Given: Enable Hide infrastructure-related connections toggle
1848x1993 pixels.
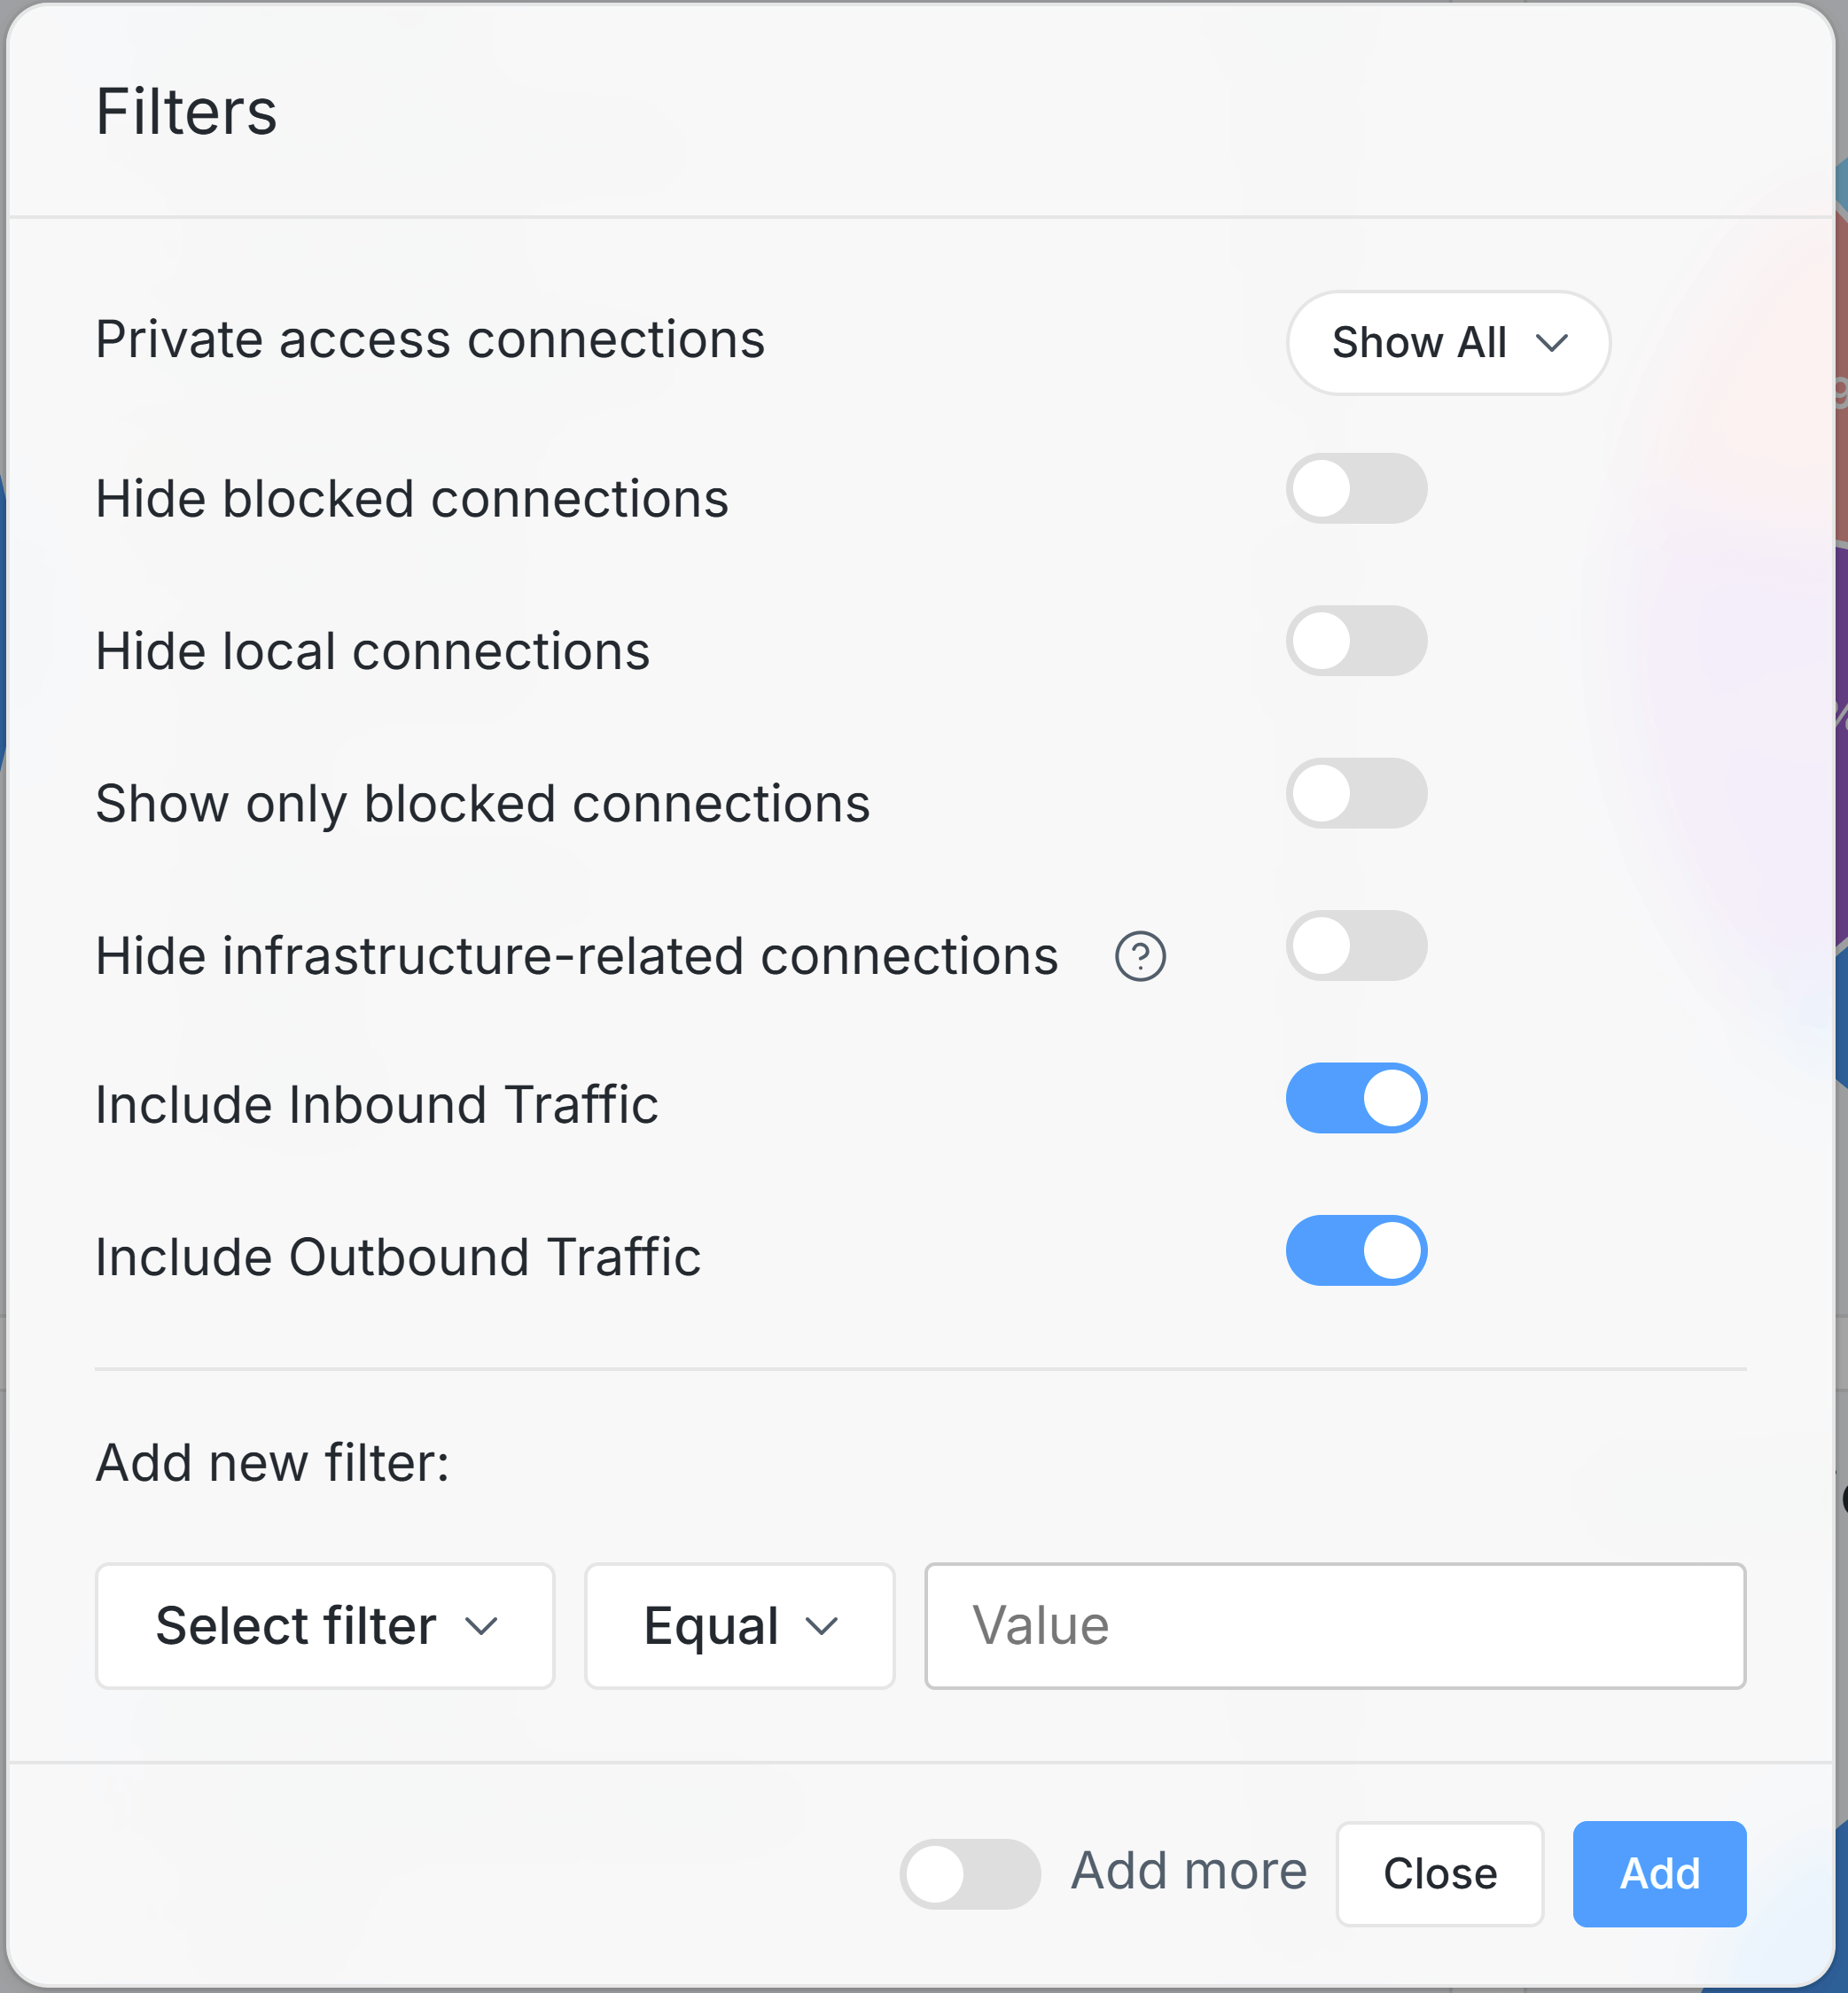Looking at the screenshot, I should pos(1355,946).
